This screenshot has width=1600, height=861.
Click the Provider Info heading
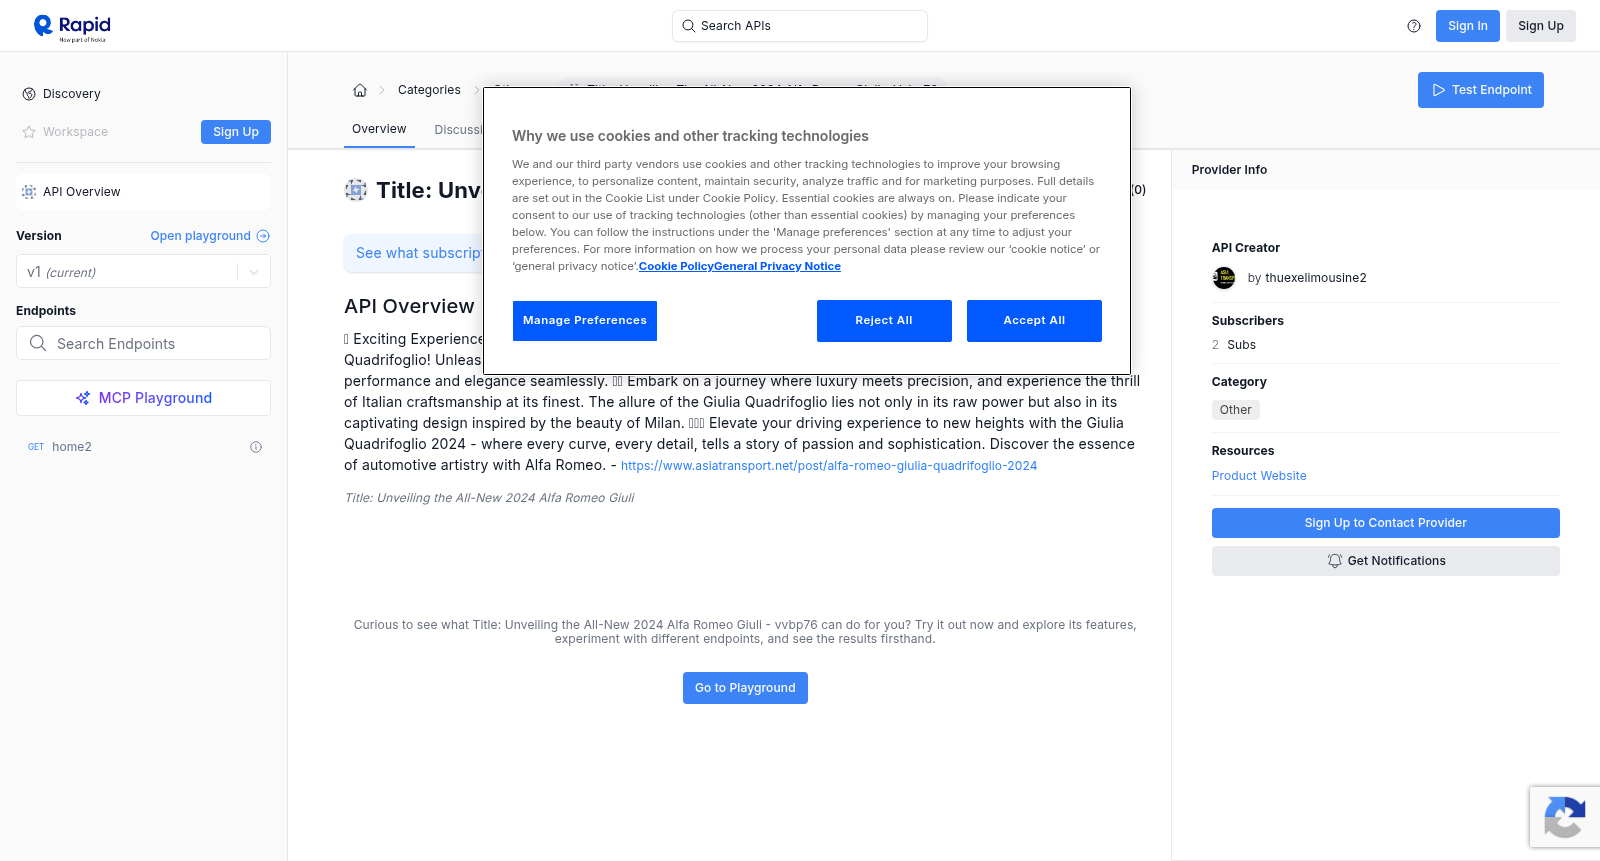pyautogui.click(x=1229, y=170)
